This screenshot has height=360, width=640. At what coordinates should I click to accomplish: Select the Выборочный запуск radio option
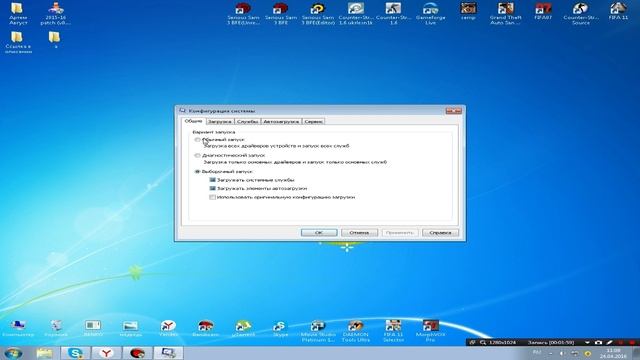[197, 172]
